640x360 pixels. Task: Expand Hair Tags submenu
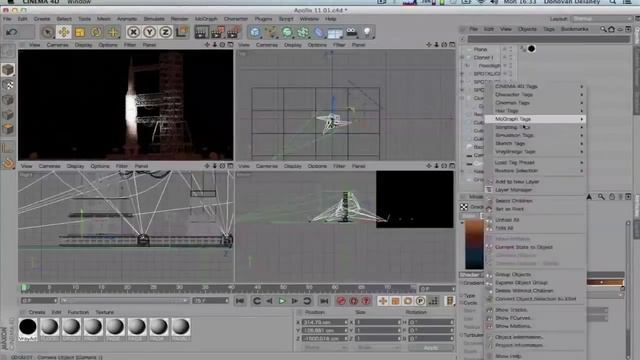[535, 111]
